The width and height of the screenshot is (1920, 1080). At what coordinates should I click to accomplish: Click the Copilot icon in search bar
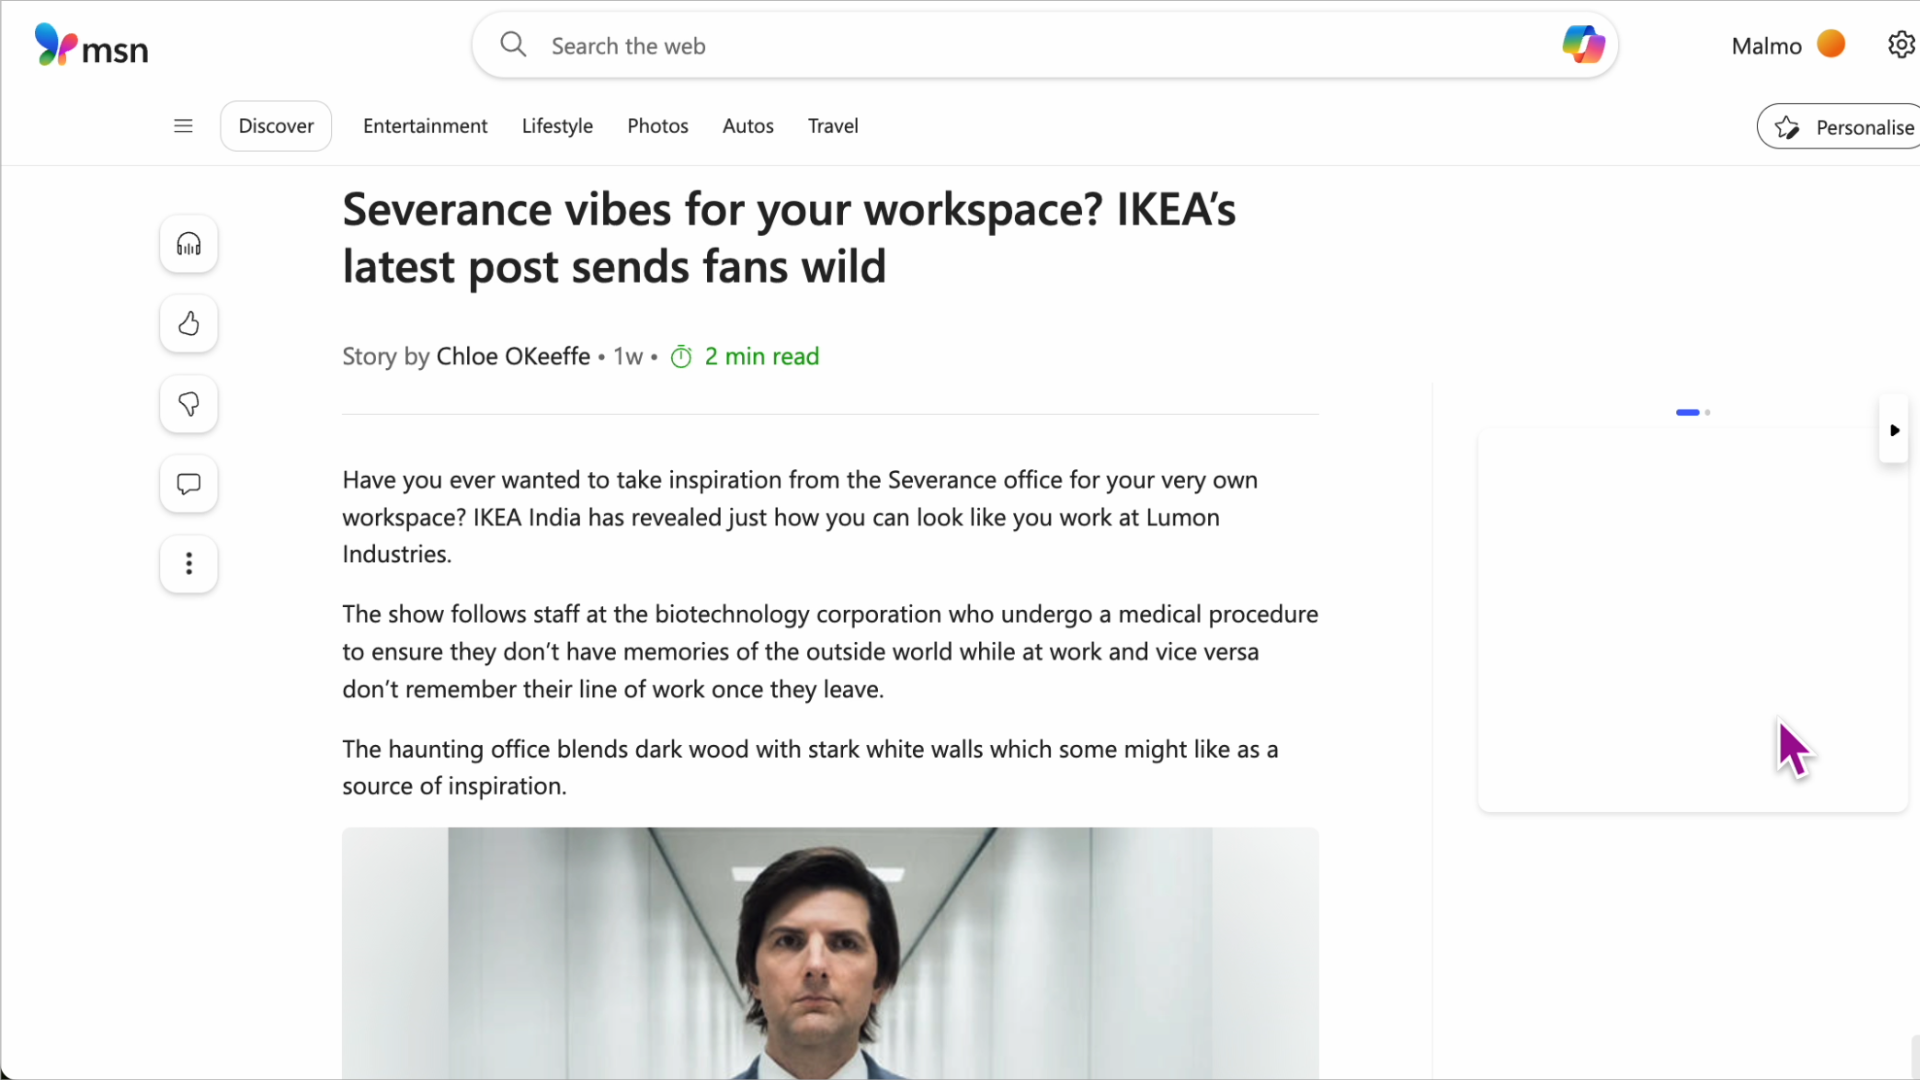coord(1583,45)
